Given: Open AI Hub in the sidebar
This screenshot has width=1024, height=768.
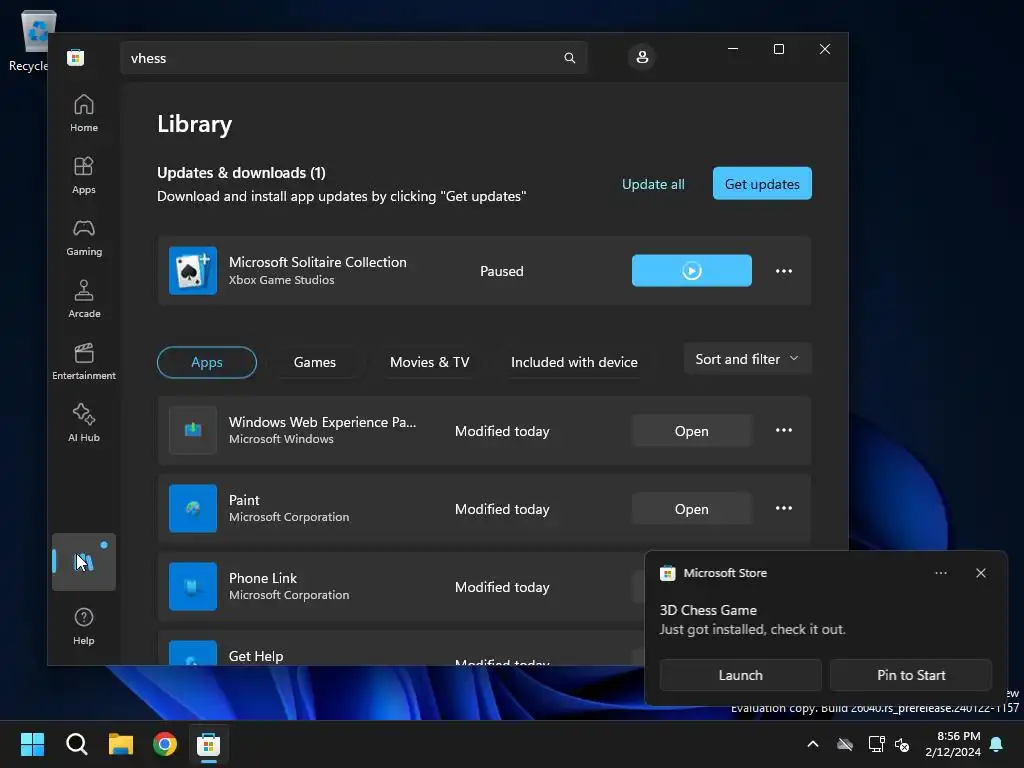Looking at the screenshot, I should (x=84, y=423).
